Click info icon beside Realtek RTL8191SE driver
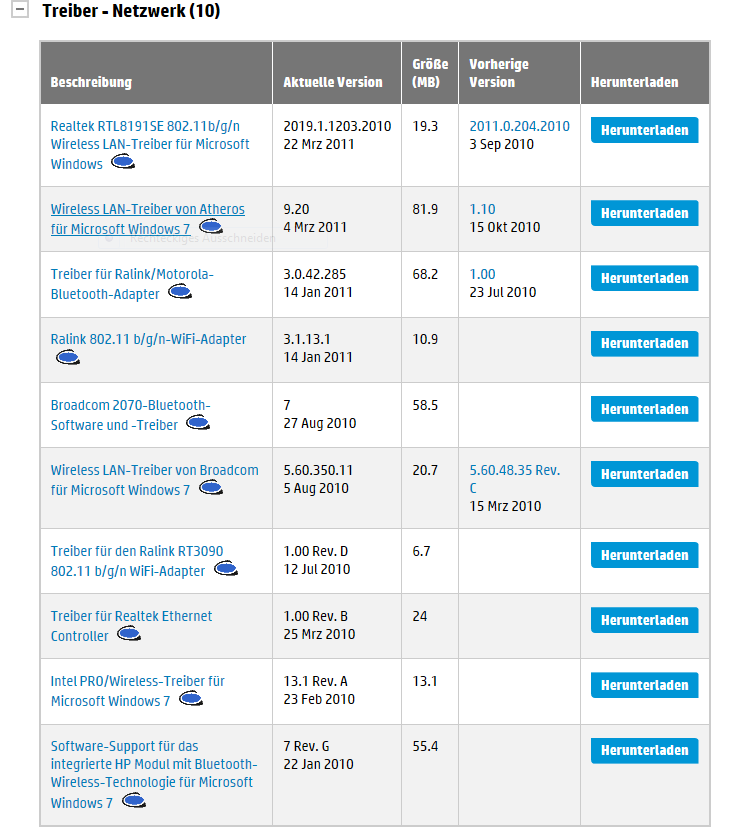 pos(123,162)
